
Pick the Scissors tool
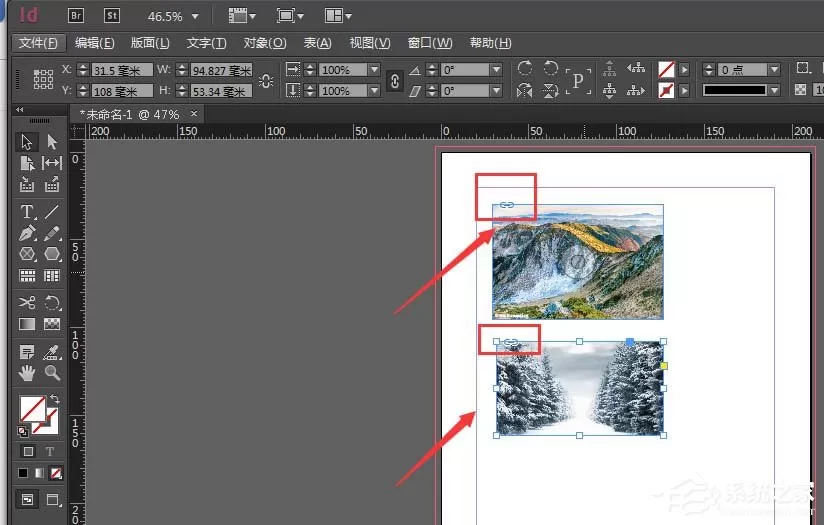pyautogui.click(x=27, y=303)
